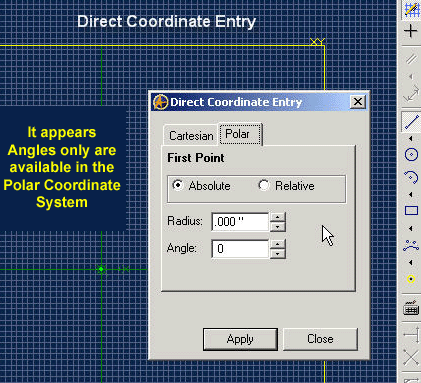Select the Circle sketch tool

tap(411, 155)
